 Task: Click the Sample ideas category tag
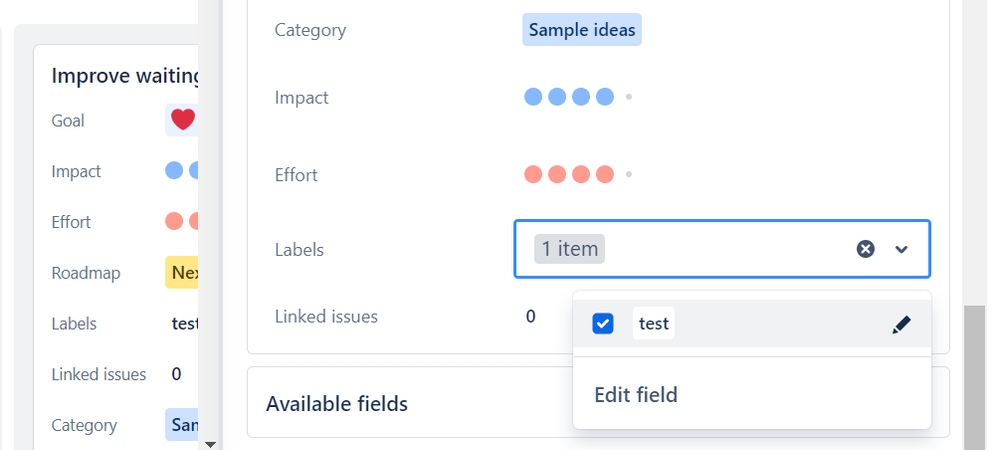[581, 30]
